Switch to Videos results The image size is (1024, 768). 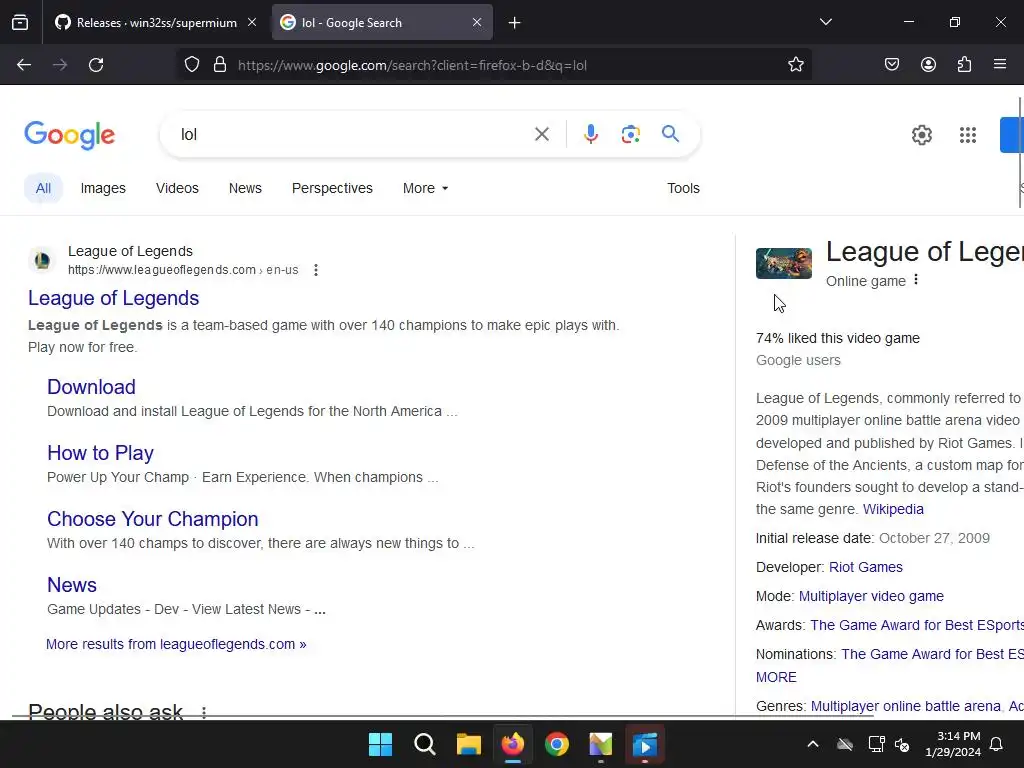tap(177, 188)
